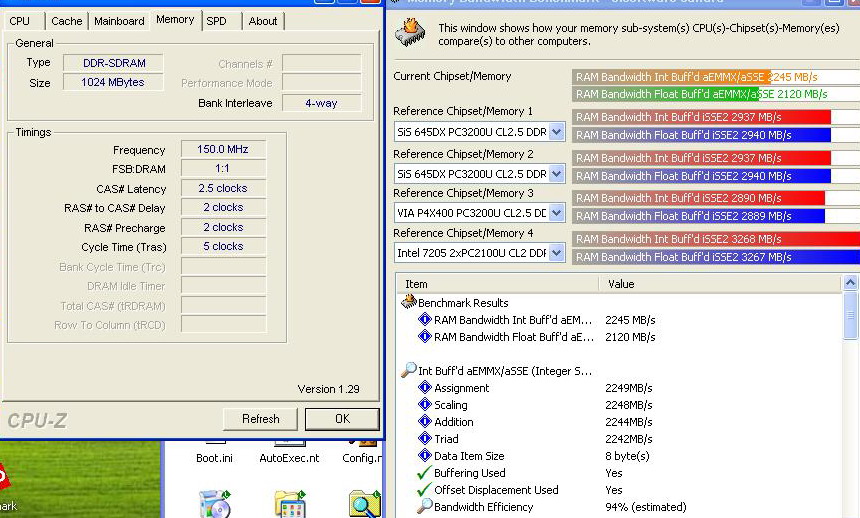Click the flaming memory chip benchmark icon
Viewport: 860px width, 518px height.
coord(410,33)
